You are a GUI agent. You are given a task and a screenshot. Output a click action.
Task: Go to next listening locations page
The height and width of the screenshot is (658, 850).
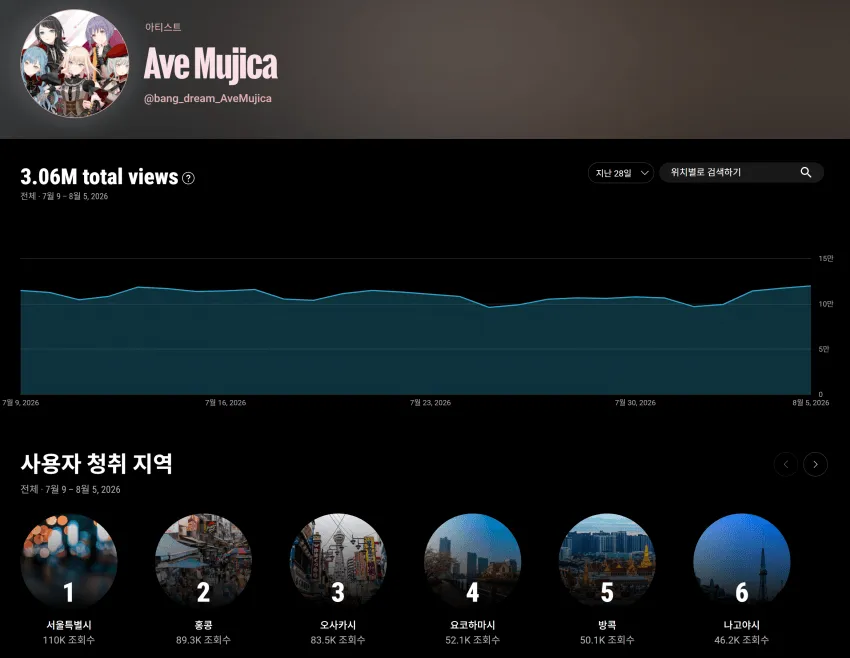pyautogui.click(x=815, y=464)
